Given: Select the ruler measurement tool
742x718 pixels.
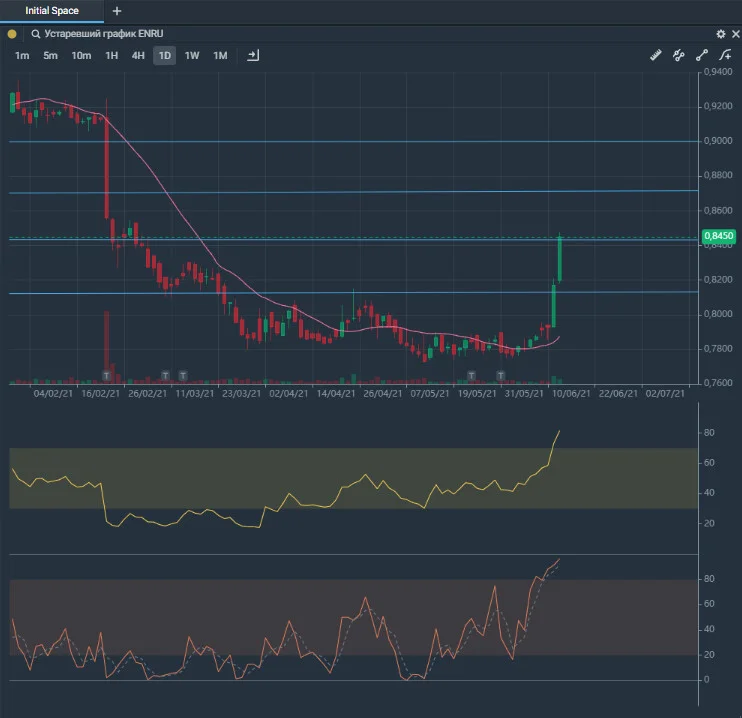Looking at the screenshot, I should (x=655, y=55).
